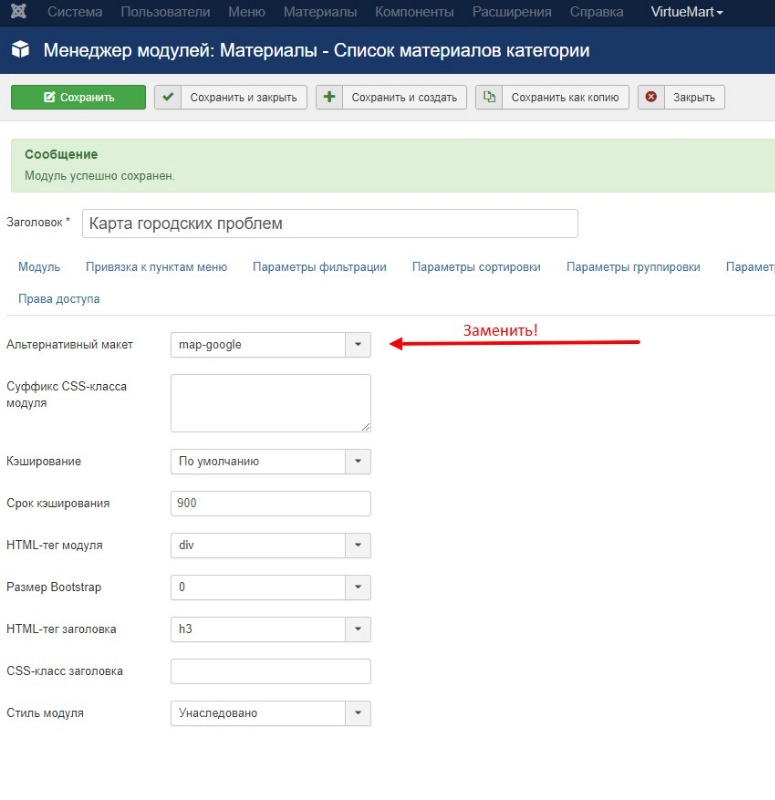Click the Заголовок title input field
This screenshot has height=800, width=775.
[330, 224]
